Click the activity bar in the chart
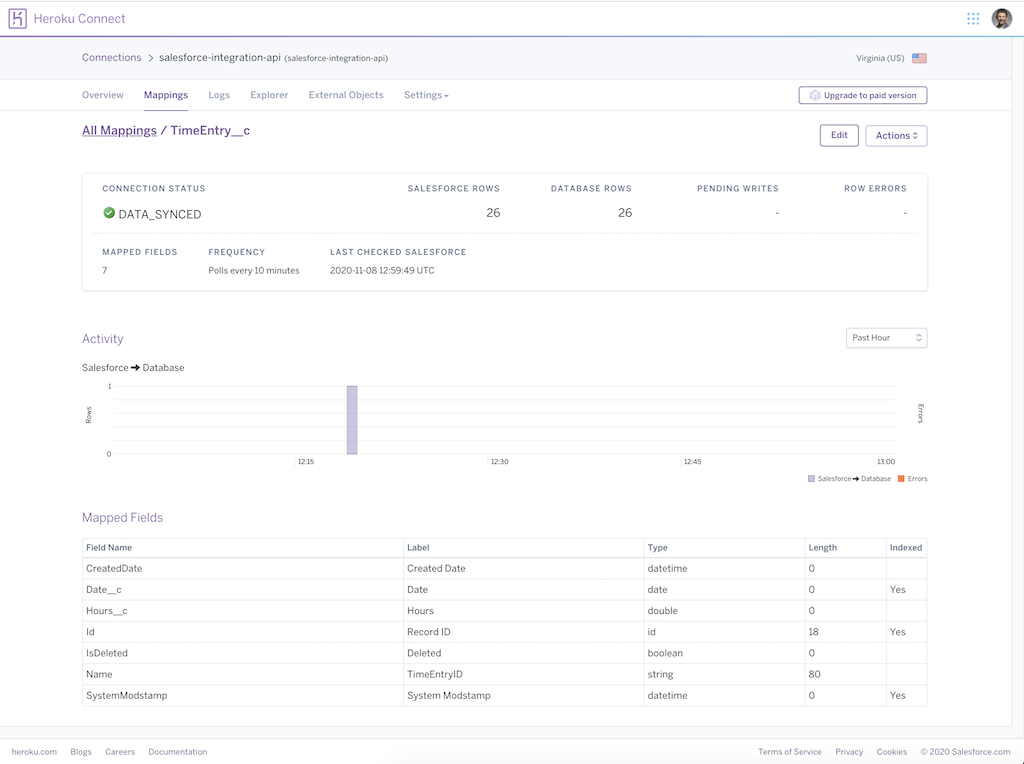1024x764 pixels. [352, 420]
